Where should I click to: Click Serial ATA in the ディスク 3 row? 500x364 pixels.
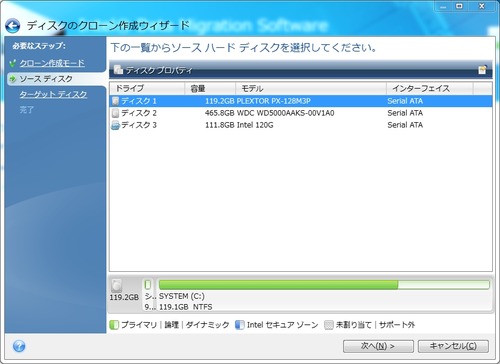tap(405, 125)
